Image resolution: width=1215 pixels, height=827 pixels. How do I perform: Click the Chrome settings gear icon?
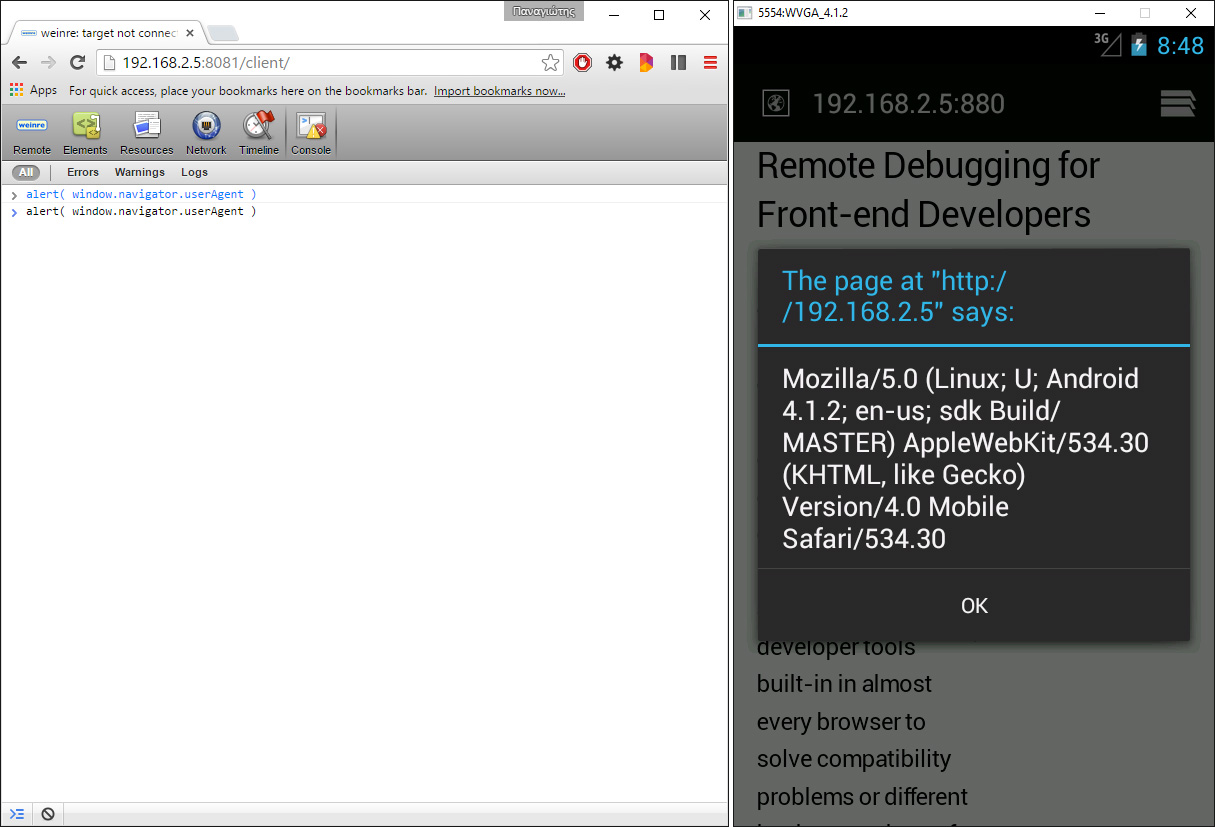(614, 62)
